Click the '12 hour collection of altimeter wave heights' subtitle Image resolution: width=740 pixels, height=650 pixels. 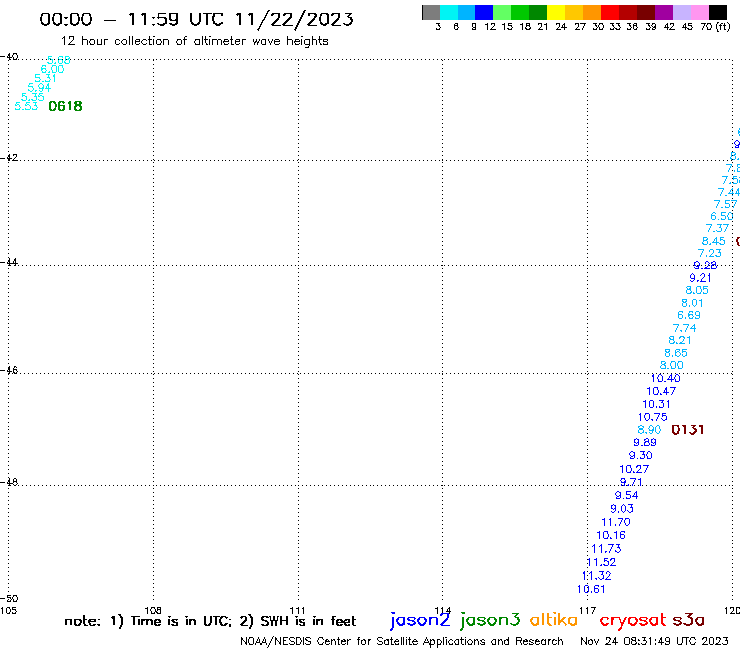(195, 41)
